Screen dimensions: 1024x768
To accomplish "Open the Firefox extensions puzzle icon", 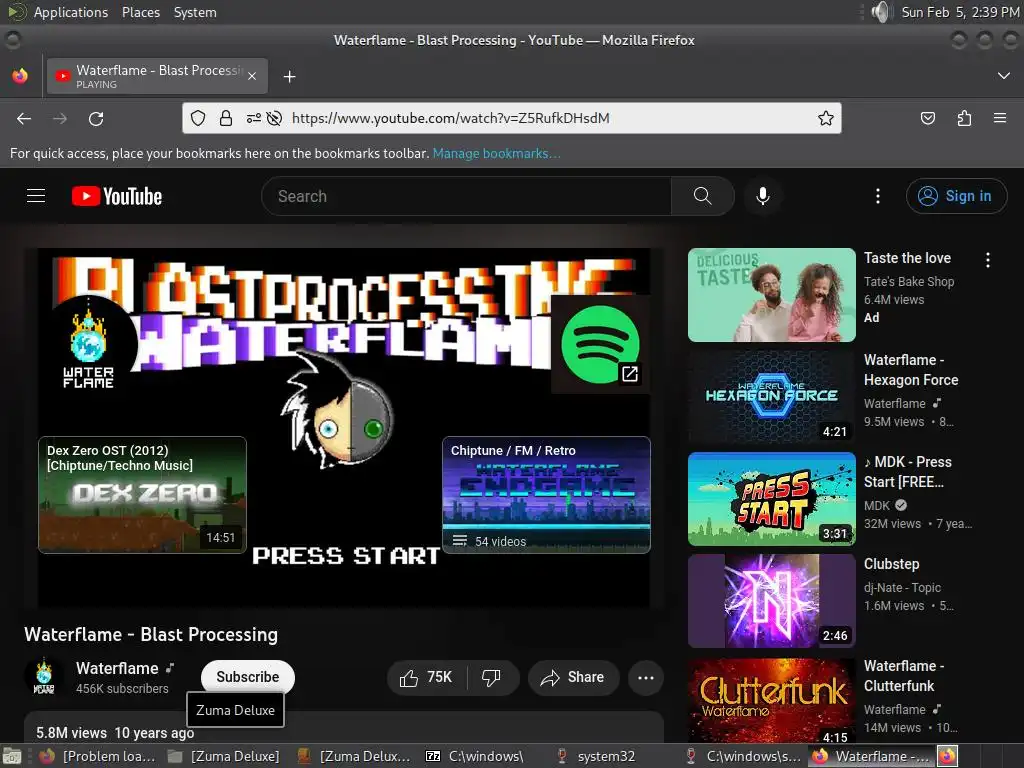I will point(964,118).
